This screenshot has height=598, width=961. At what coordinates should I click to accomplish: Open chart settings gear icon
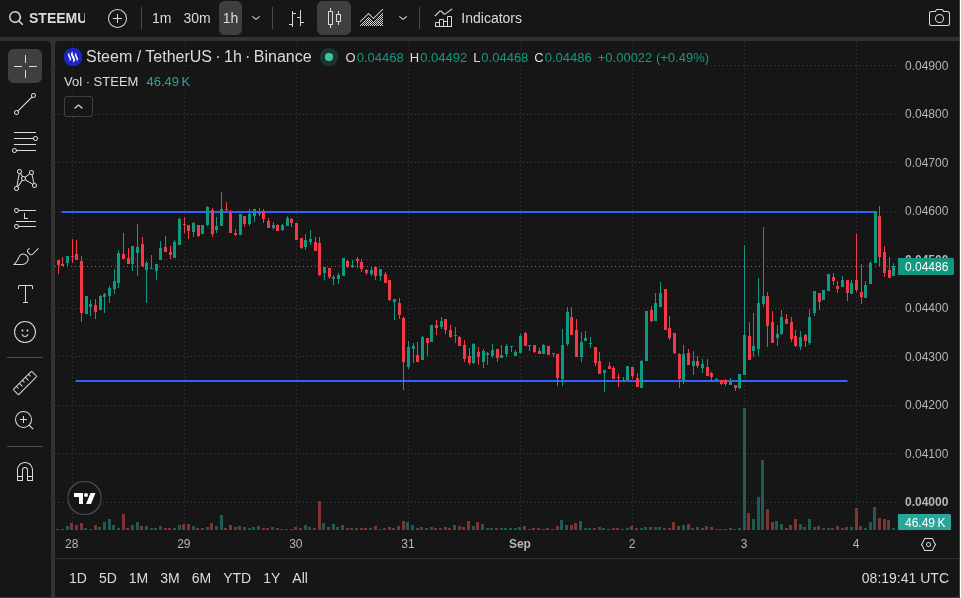[929, 544]
